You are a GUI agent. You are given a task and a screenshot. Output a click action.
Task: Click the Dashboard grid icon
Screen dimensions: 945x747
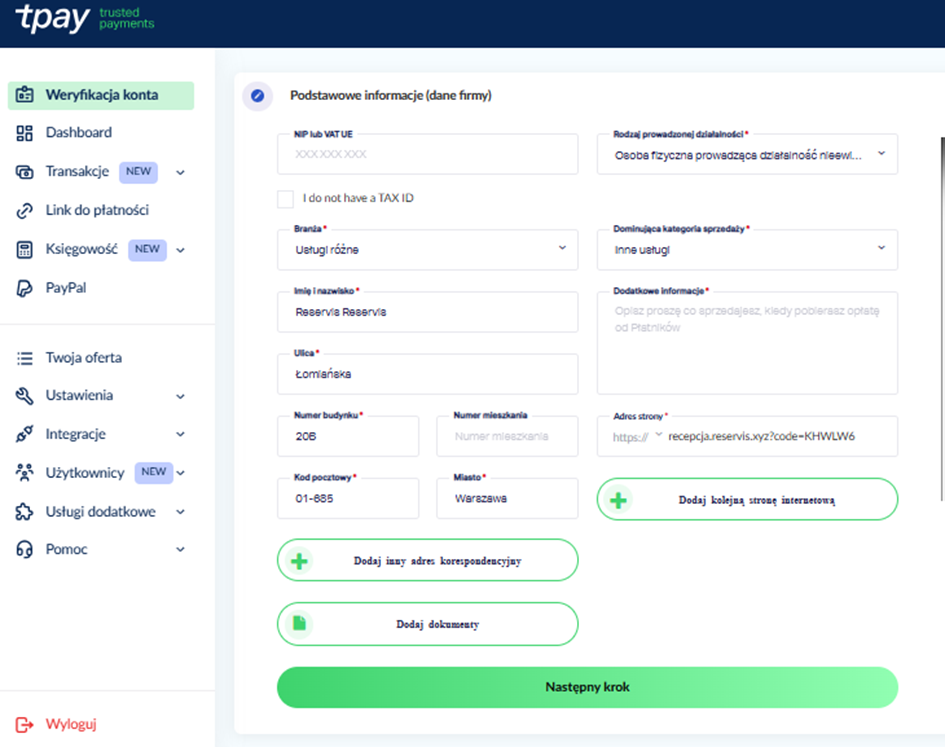coord(25,133)
